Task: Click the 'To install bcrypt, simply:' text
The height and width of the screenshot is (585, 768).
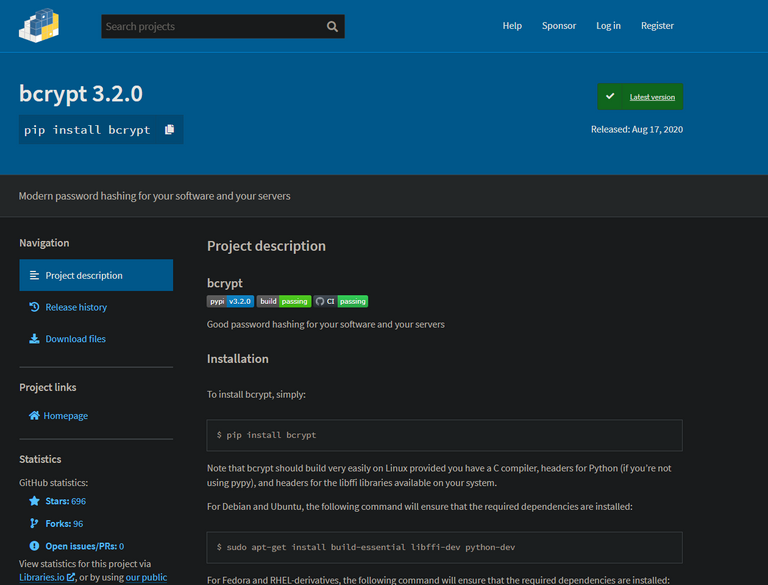Action: (256, 394)
